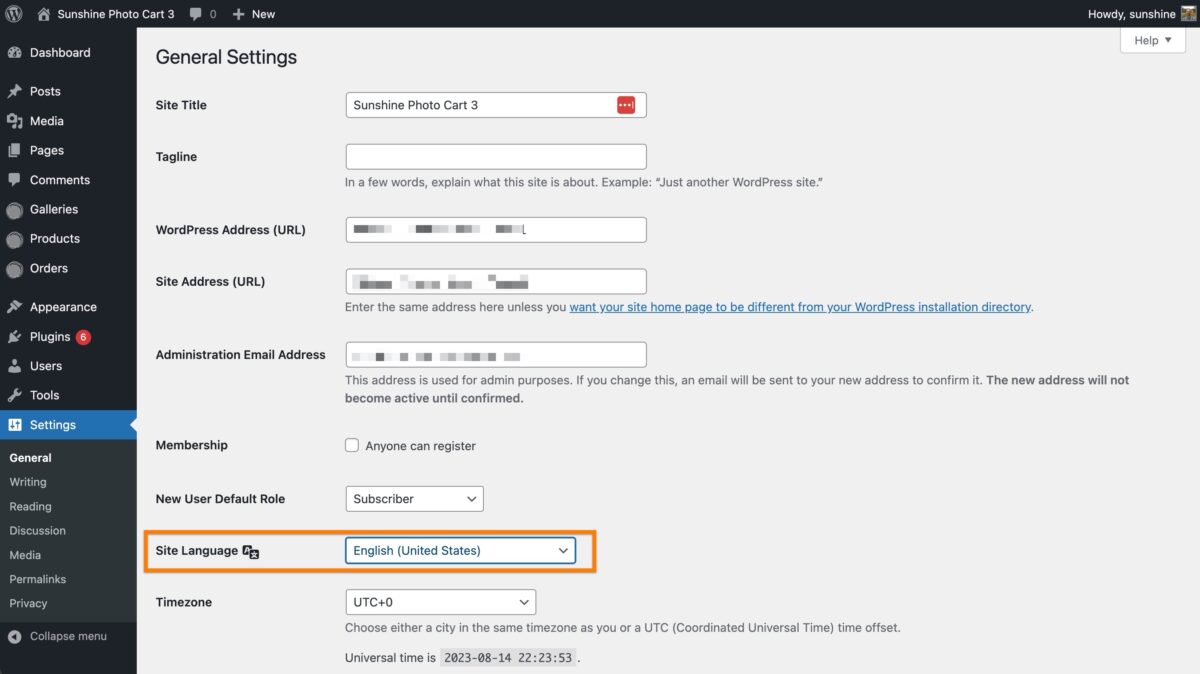
Task: Open the Privacy settings submenu
Action: [28, 603]
